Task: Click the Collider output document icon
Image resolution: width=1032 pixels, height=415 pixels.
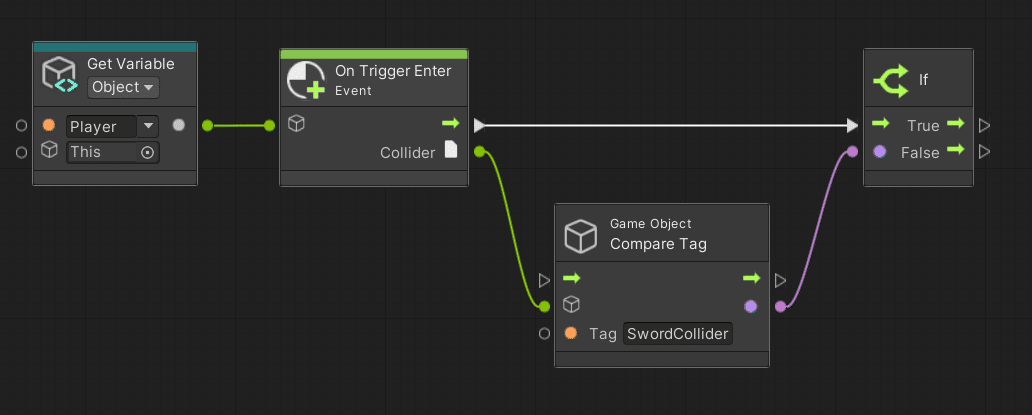Action: (450, 150)
